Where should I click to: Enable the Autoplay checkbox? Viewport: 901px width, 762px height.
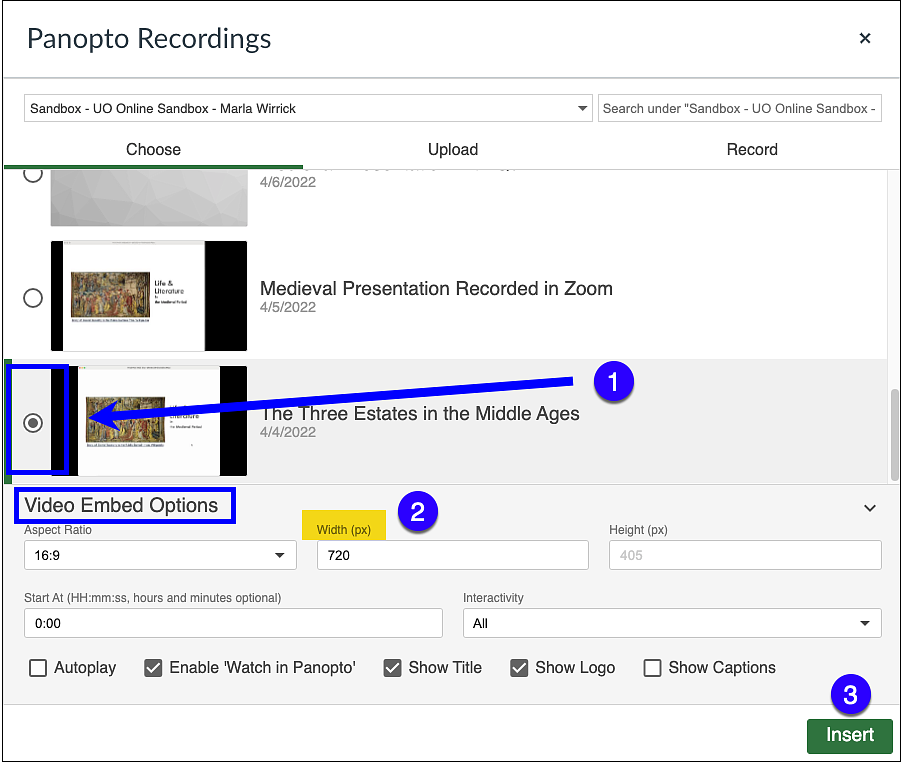click(38, 668)
